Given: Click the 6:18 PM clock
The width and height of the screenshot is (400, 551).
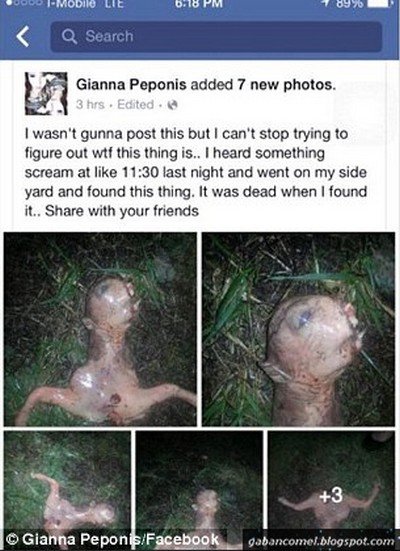Looking at the screenshot, I should click(x=200, y=4).
